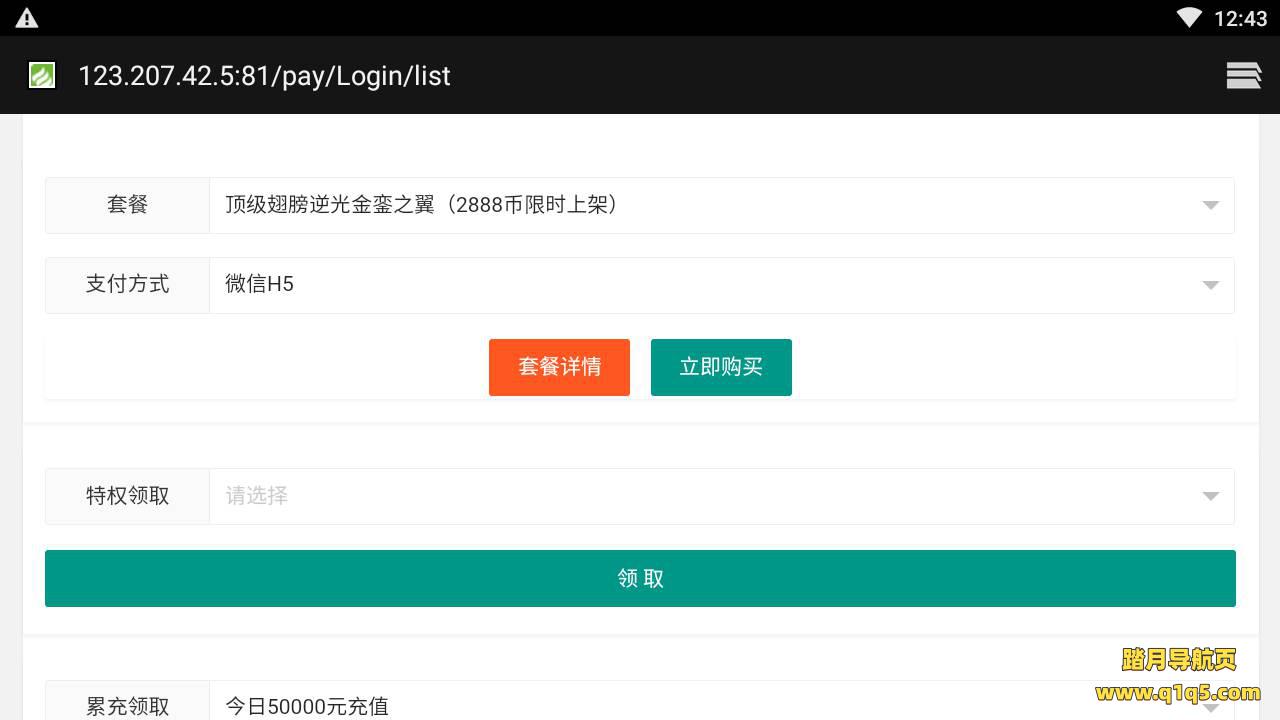Viewport: 1280px width, 720px height.
Task: Open the 顶级翅膀逆光金銮之翼 package selector
Action: coord(700,205)
